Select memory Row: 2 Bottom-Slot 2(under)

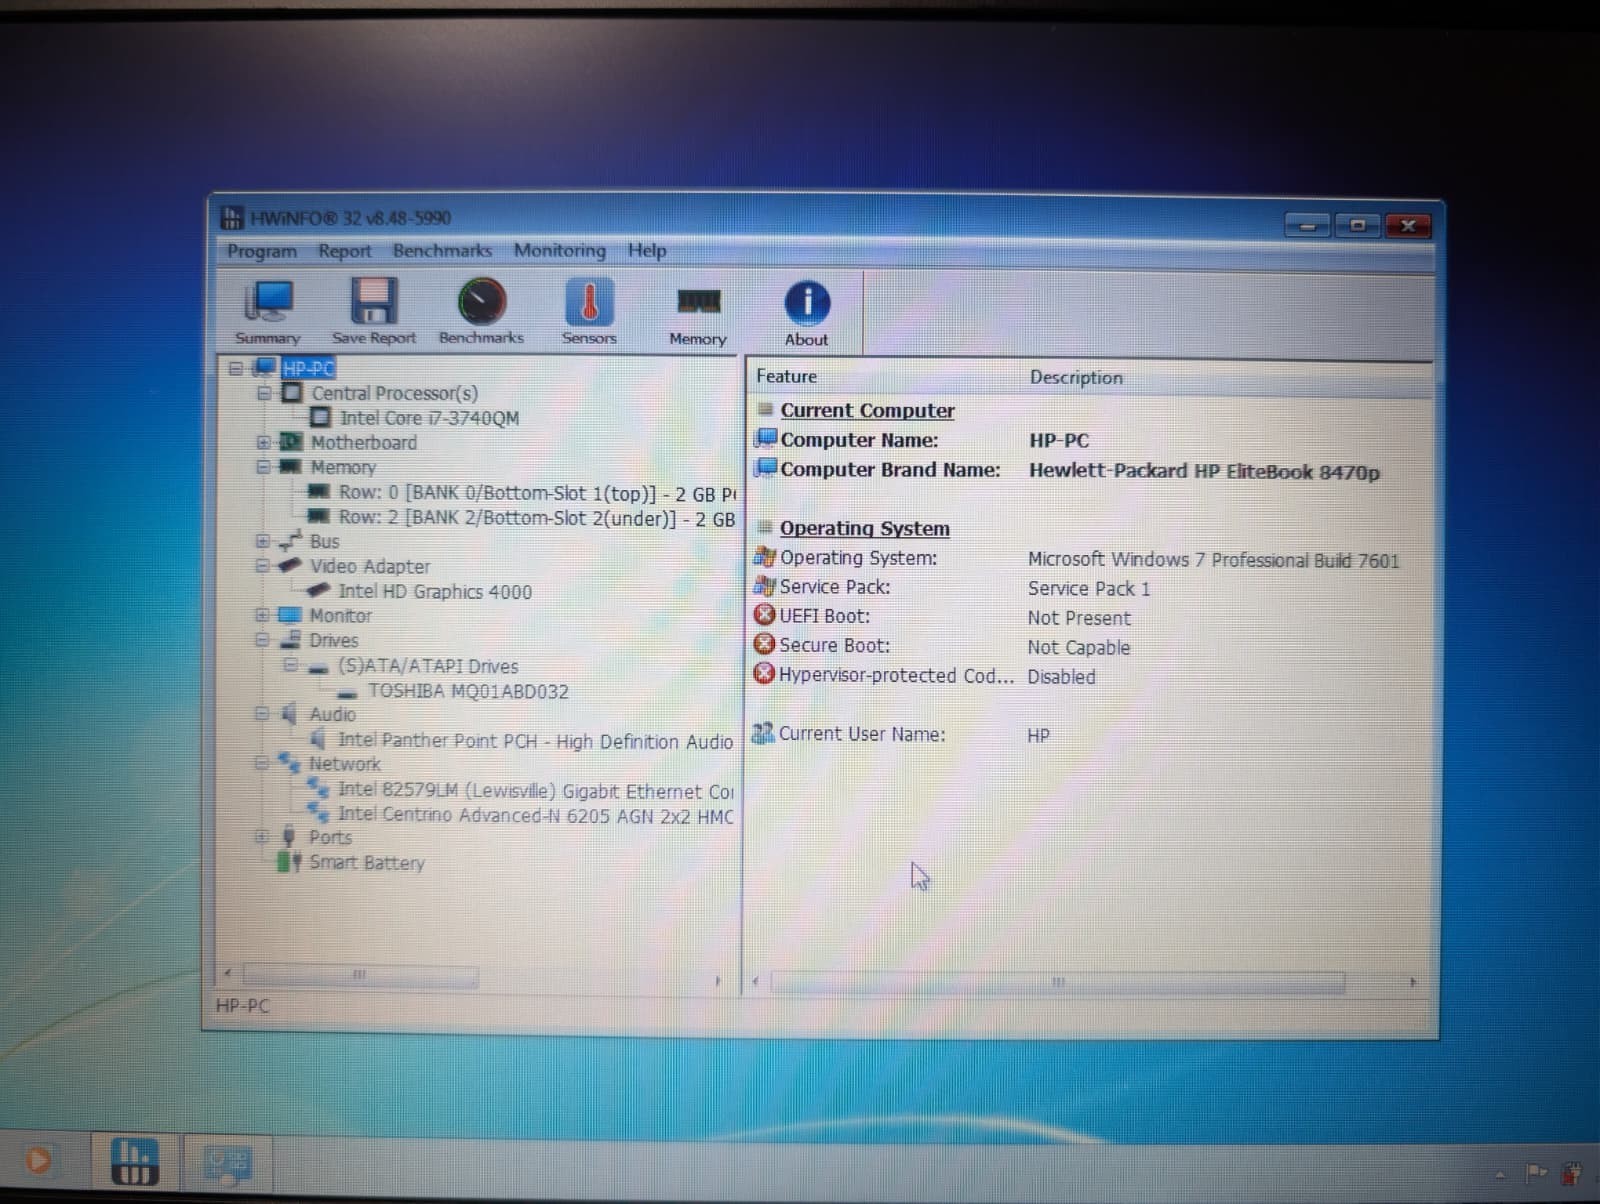[537, 518]
